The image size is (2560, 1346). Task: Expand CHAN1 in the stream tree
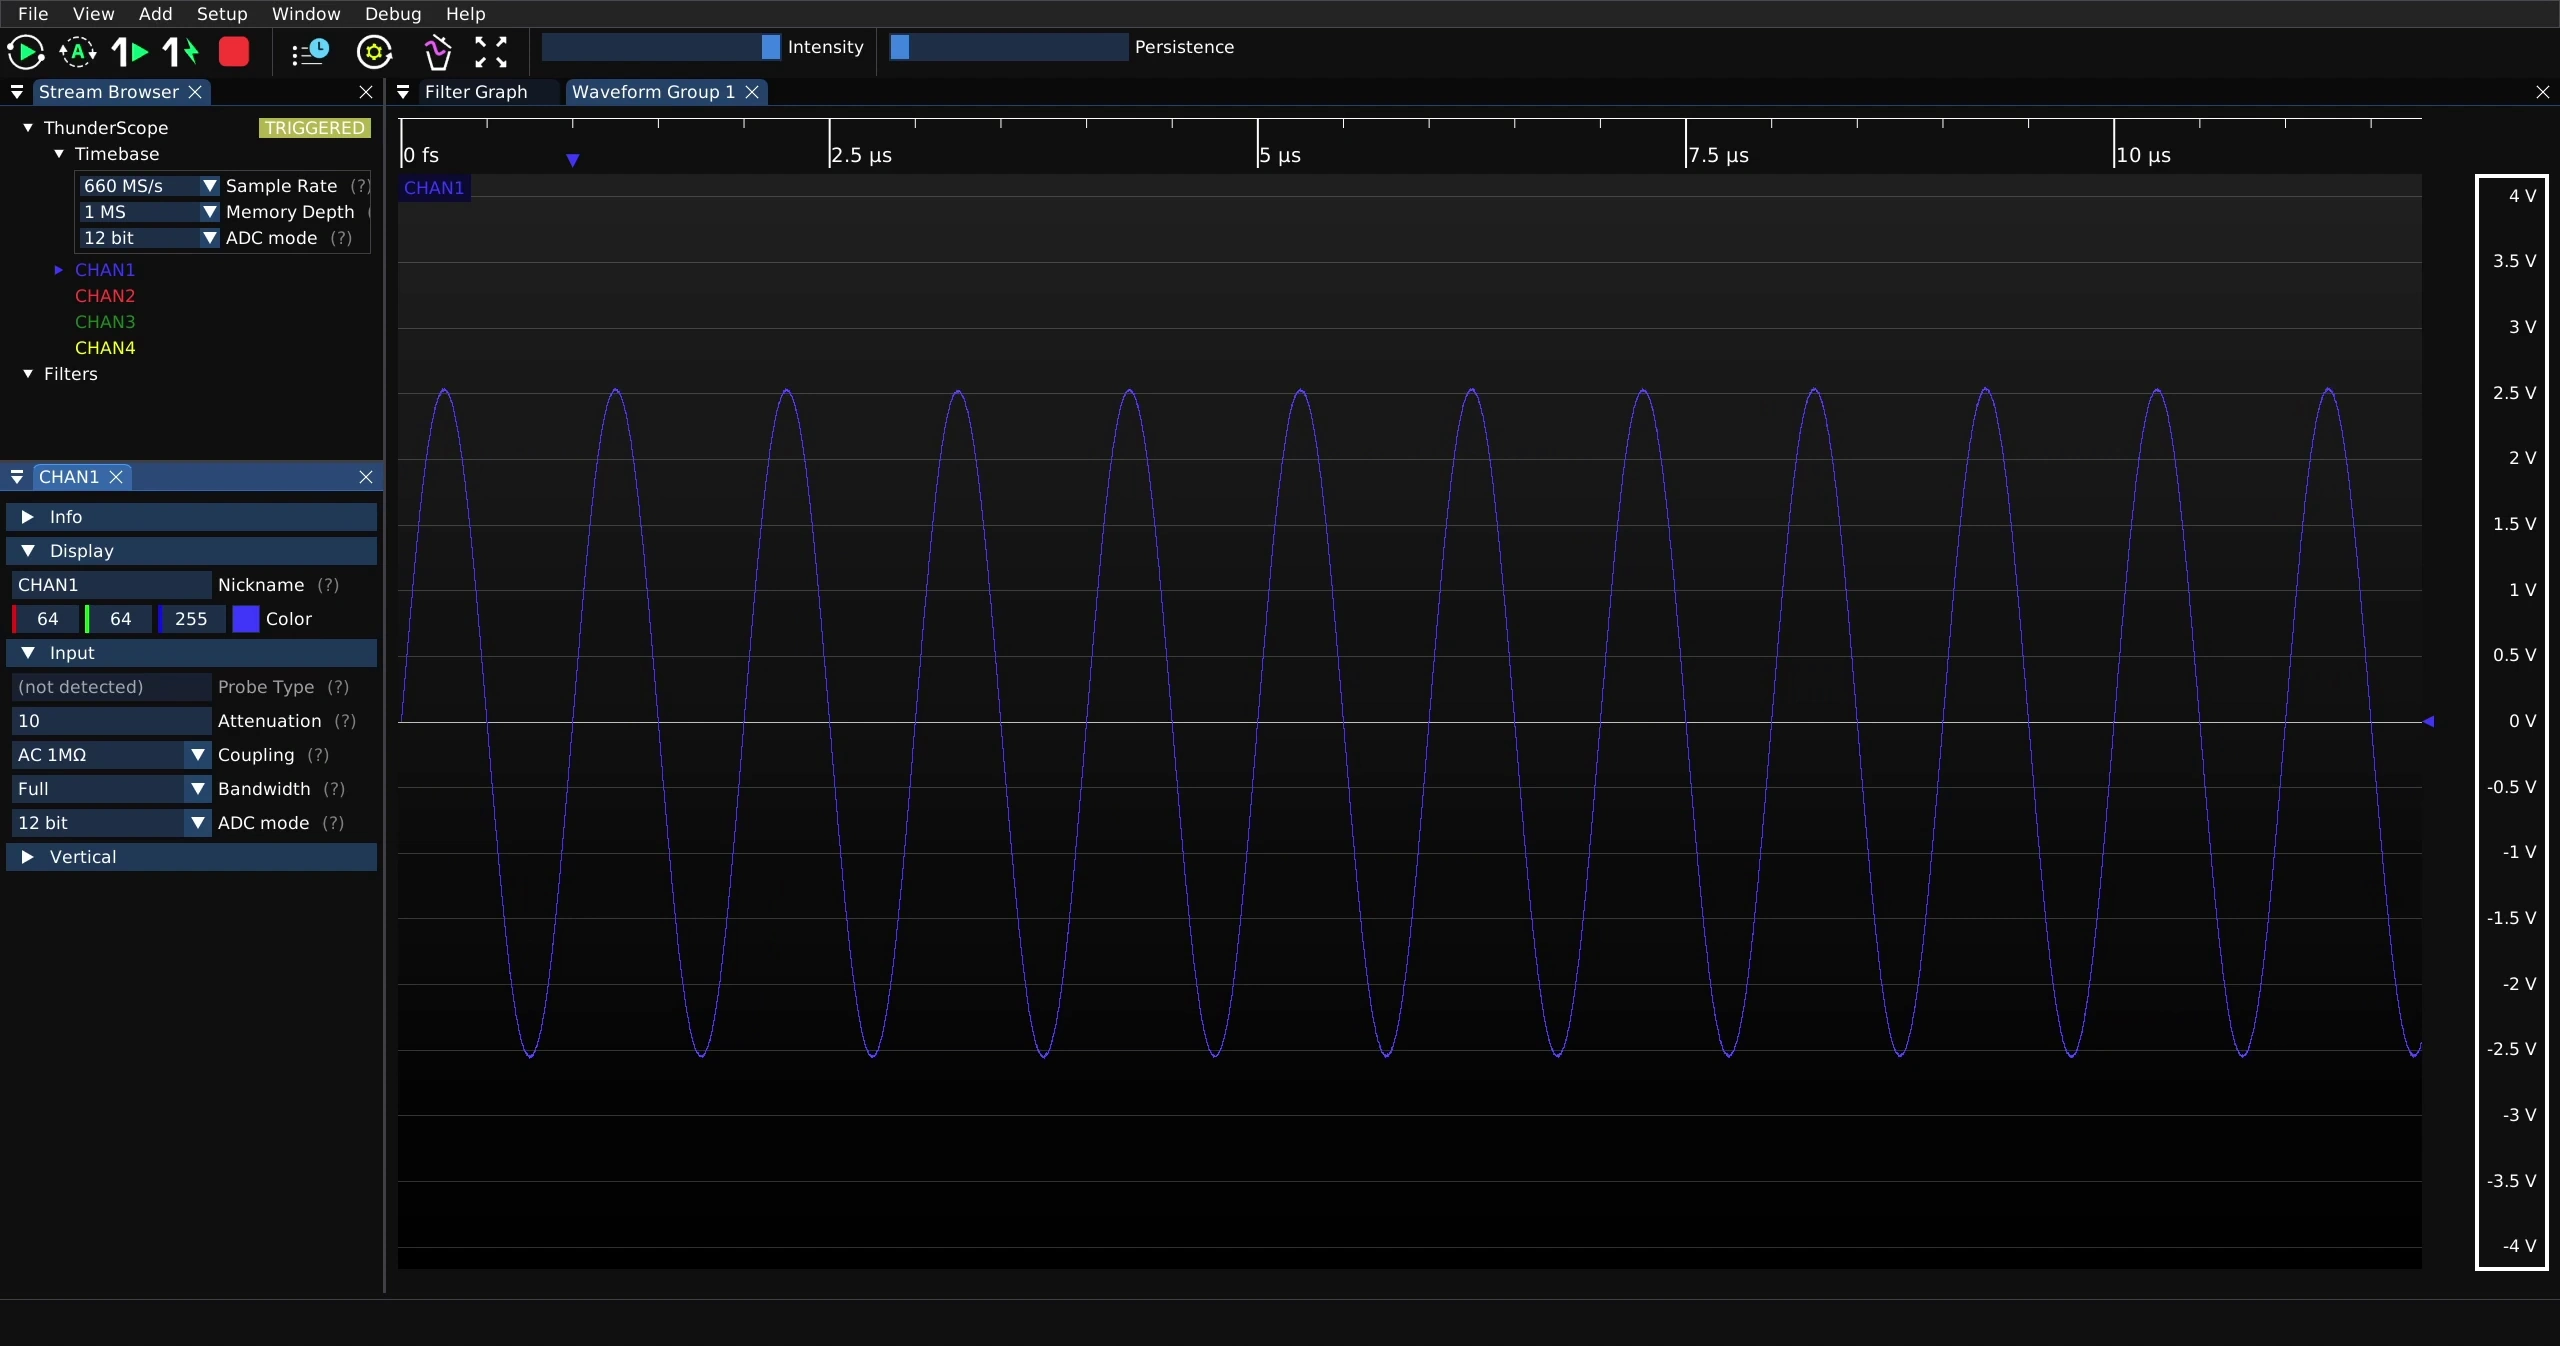pos(58,270)
